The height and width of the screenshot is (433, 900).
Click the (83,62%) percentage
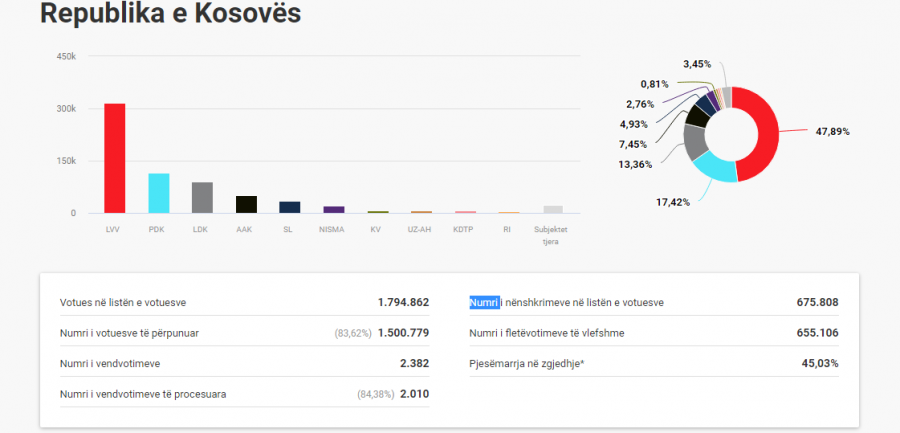tap(353, 333)
